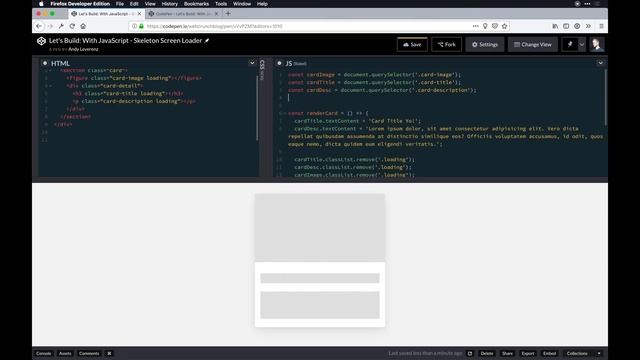Open the File menu
The height and width of the screenshot is (360, 640).
tap(120, 4)
